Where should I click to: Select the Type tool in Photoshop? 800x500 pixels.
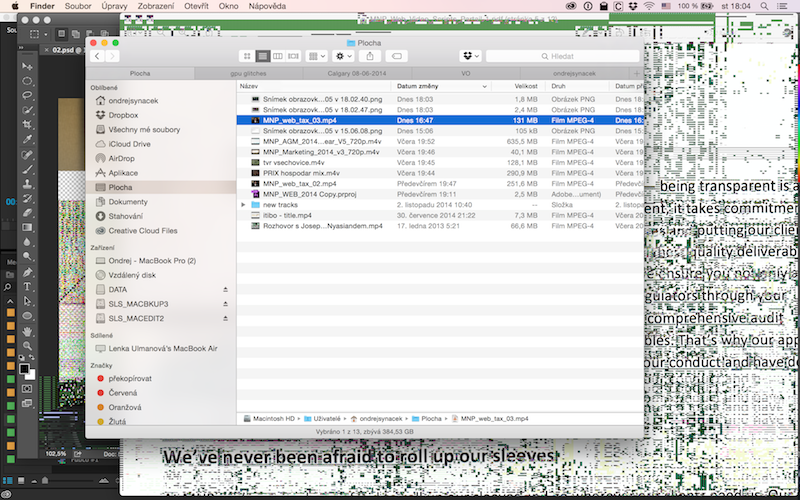[27, 287]
